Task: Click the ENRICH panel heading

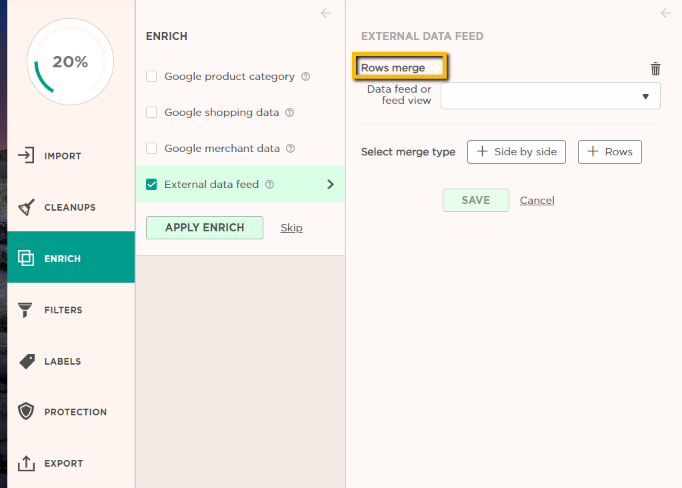Action: 167,36
